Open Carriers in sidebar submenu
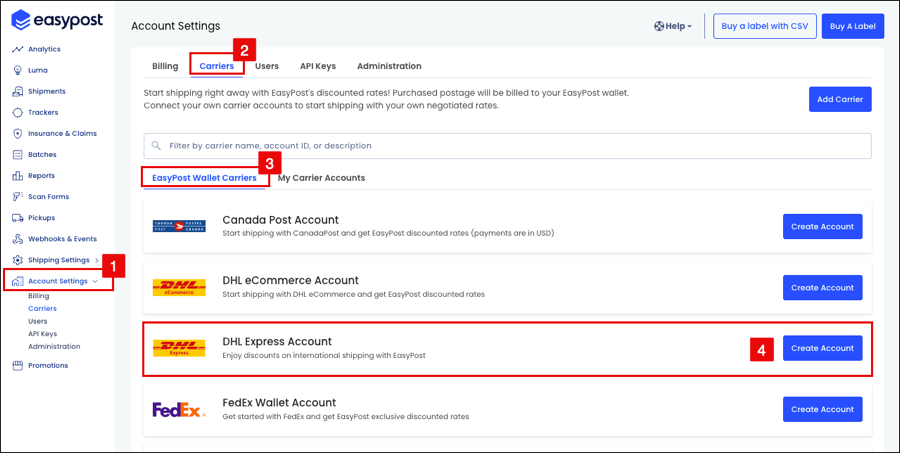The width and height of the screenshot is (900, 453). pyautogui.click(x=42, y=309)
